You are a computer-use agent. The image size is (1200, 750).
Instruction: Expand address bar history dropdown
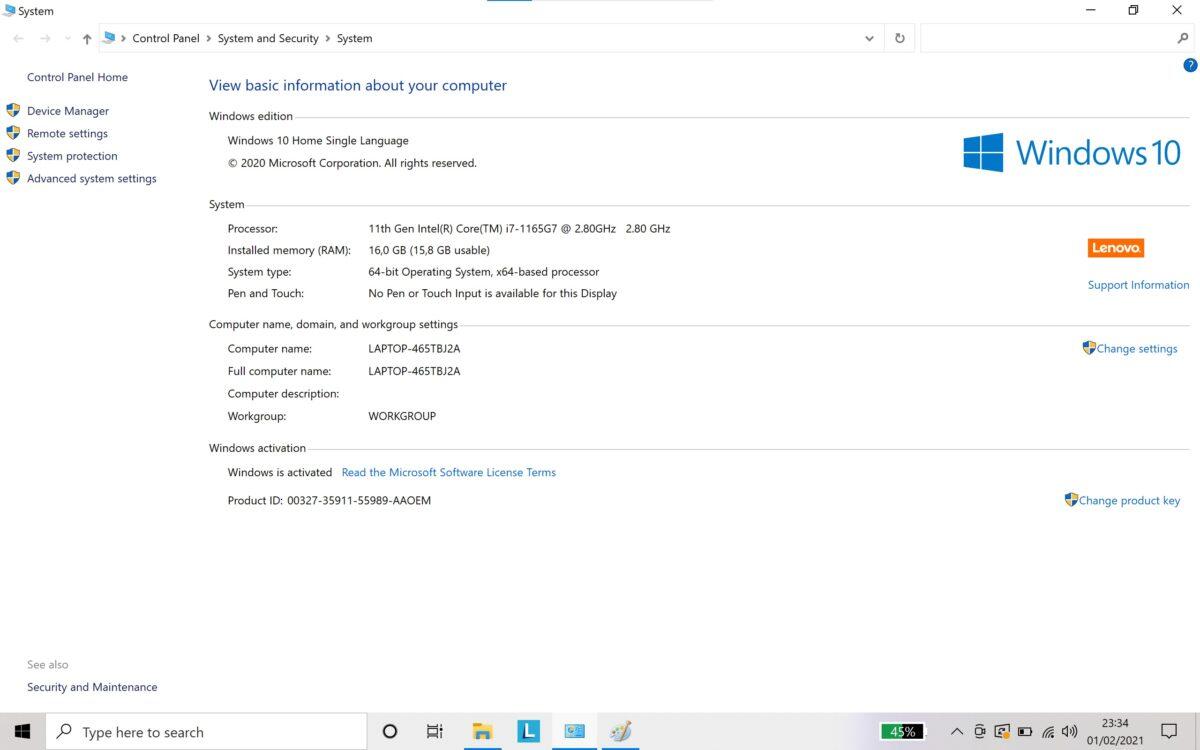[x=870, y=38]
